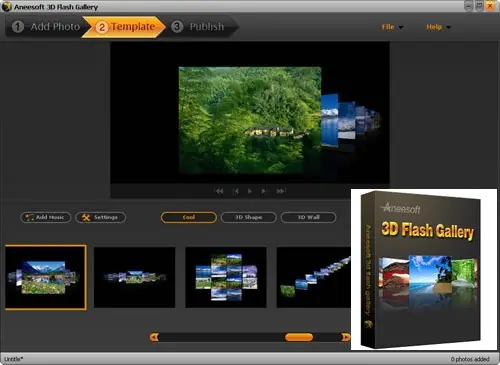Go to step 1 Add Photo
This screenshot has width=500, height=365.
point(47,27)
